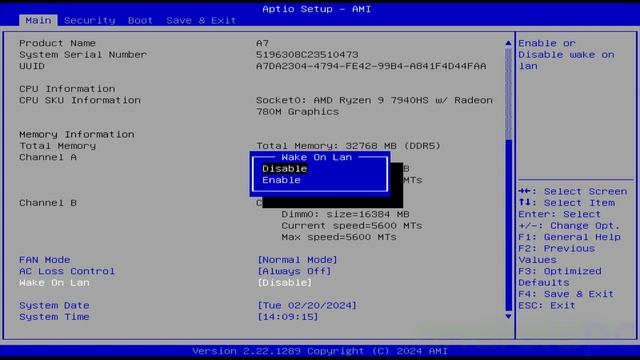Image resolution: width=640 pixels, height=360 pixels.
Task: Click the scrollbar down arrow
Action: point(508,316)
